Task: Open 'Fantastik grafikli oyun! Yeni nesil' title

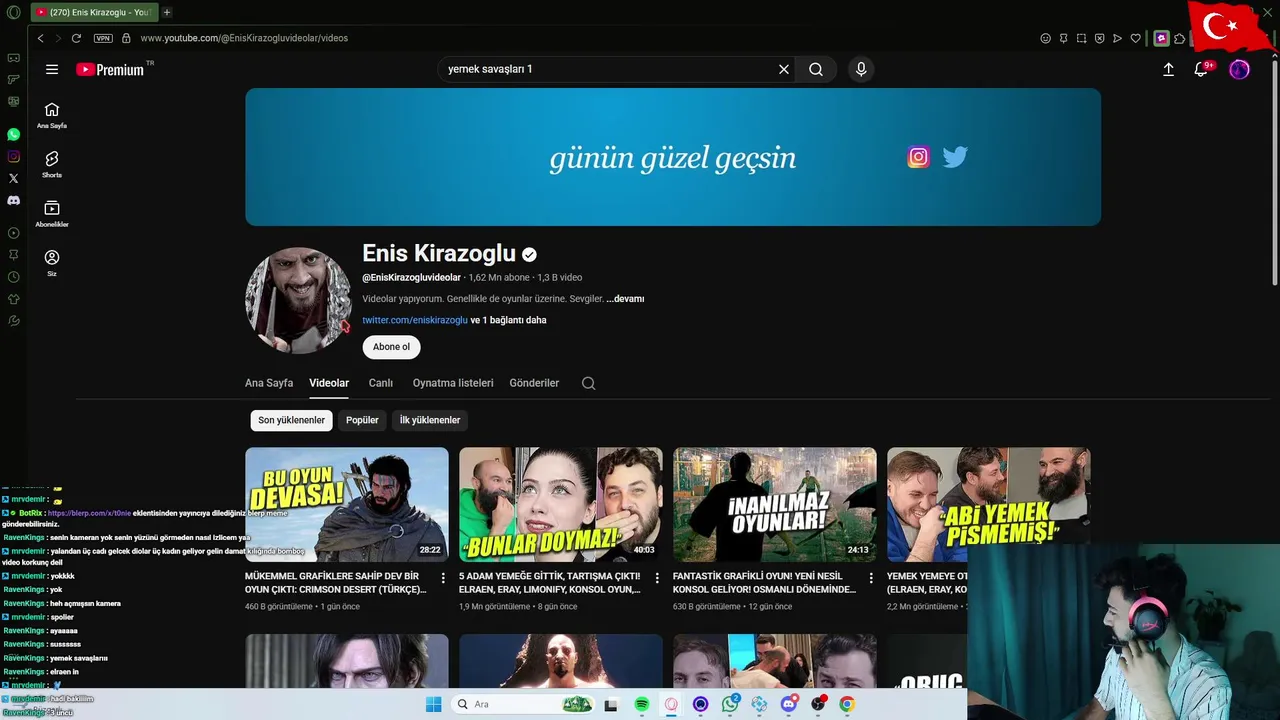Action: [x=764, y=583]
